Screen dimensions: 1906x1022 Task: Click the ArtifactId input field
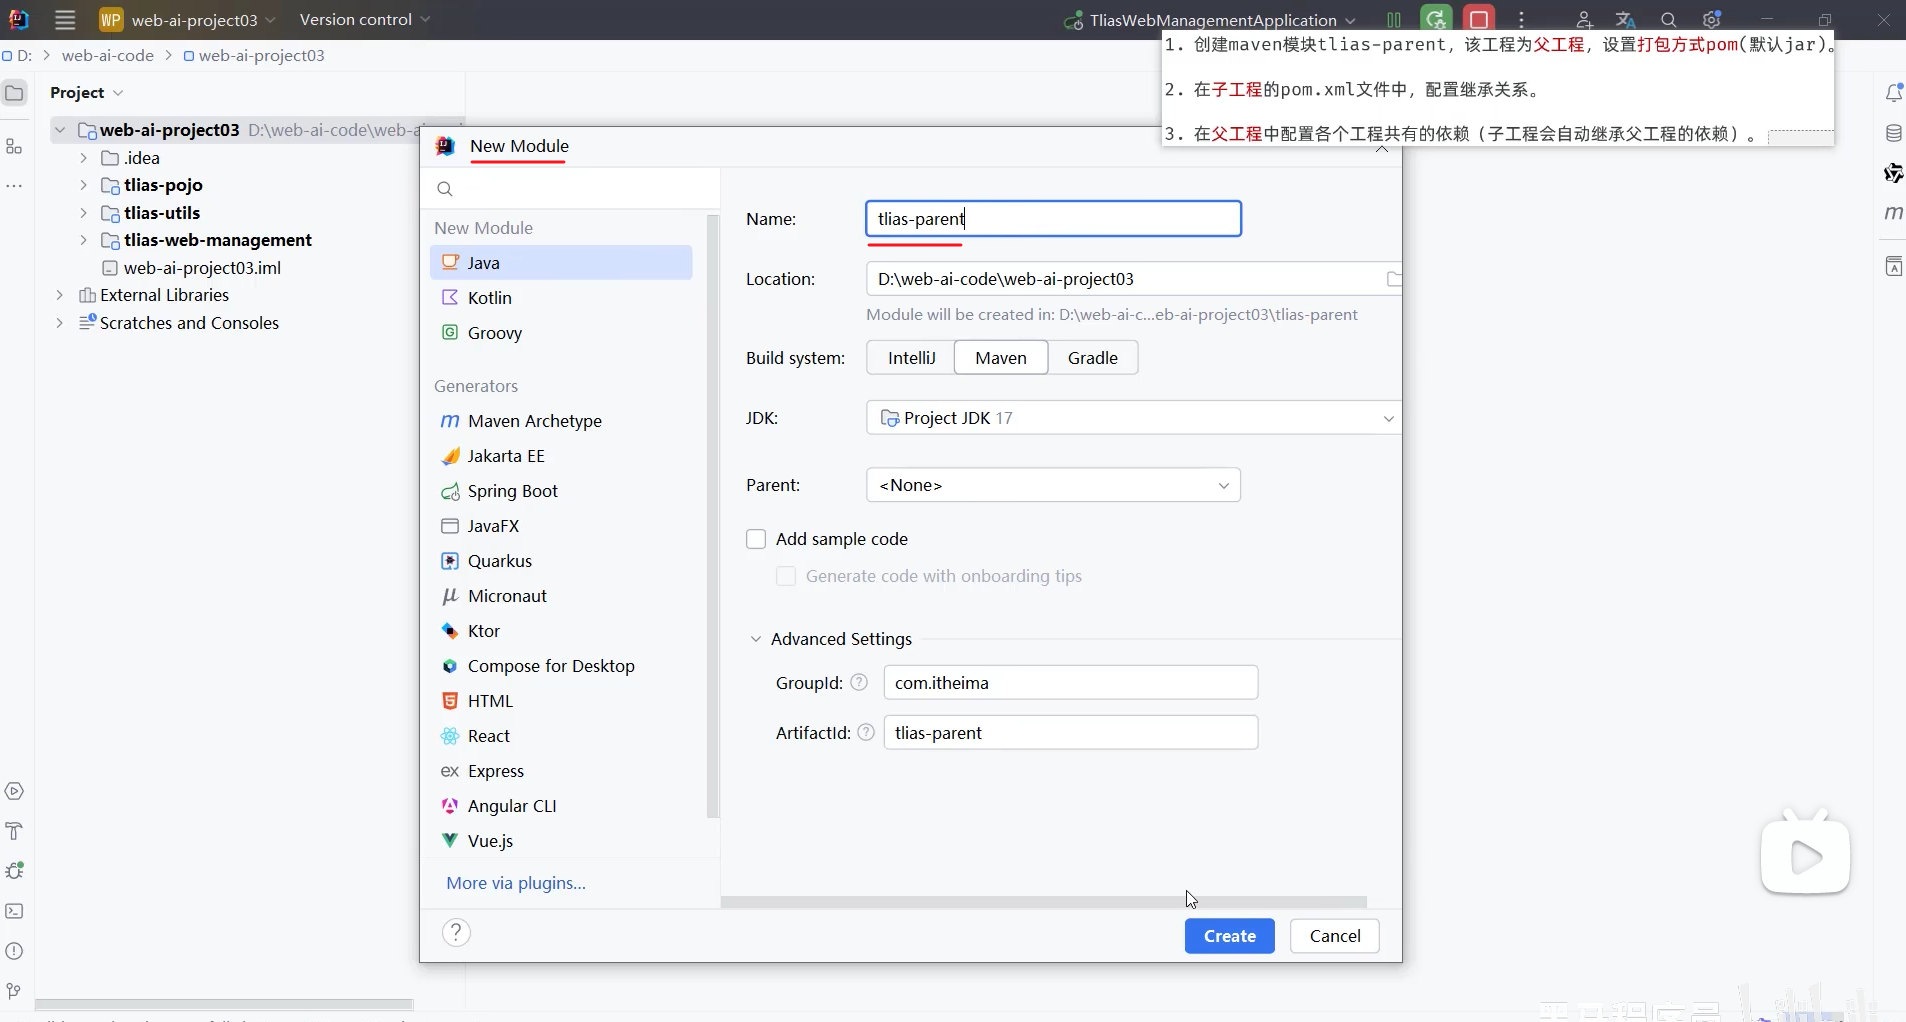(x=1070, y=733)
